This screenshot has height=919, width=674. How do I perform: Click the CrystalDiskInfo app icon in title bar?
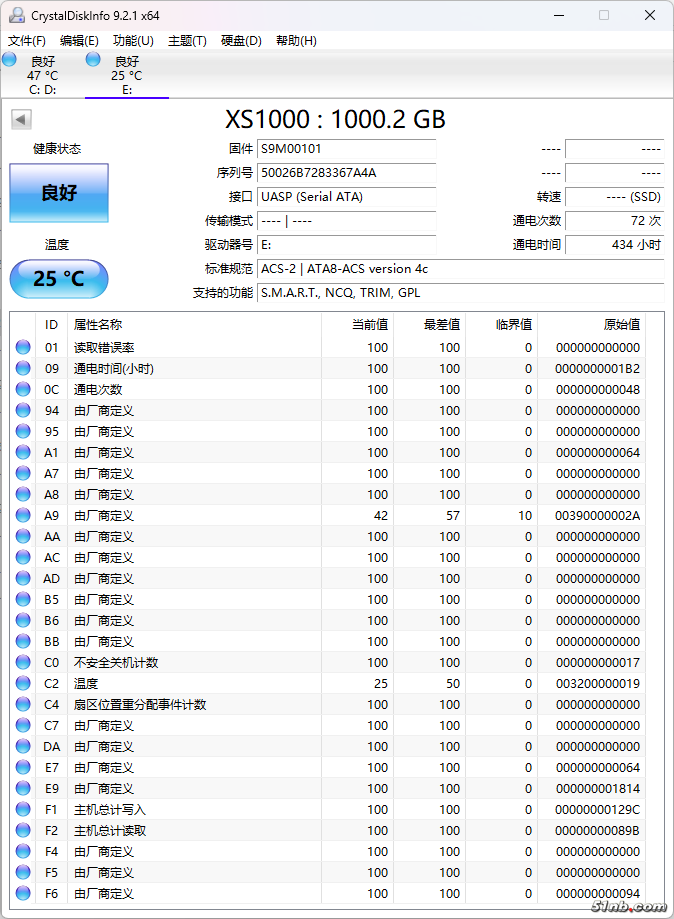[x=17, y=15]
